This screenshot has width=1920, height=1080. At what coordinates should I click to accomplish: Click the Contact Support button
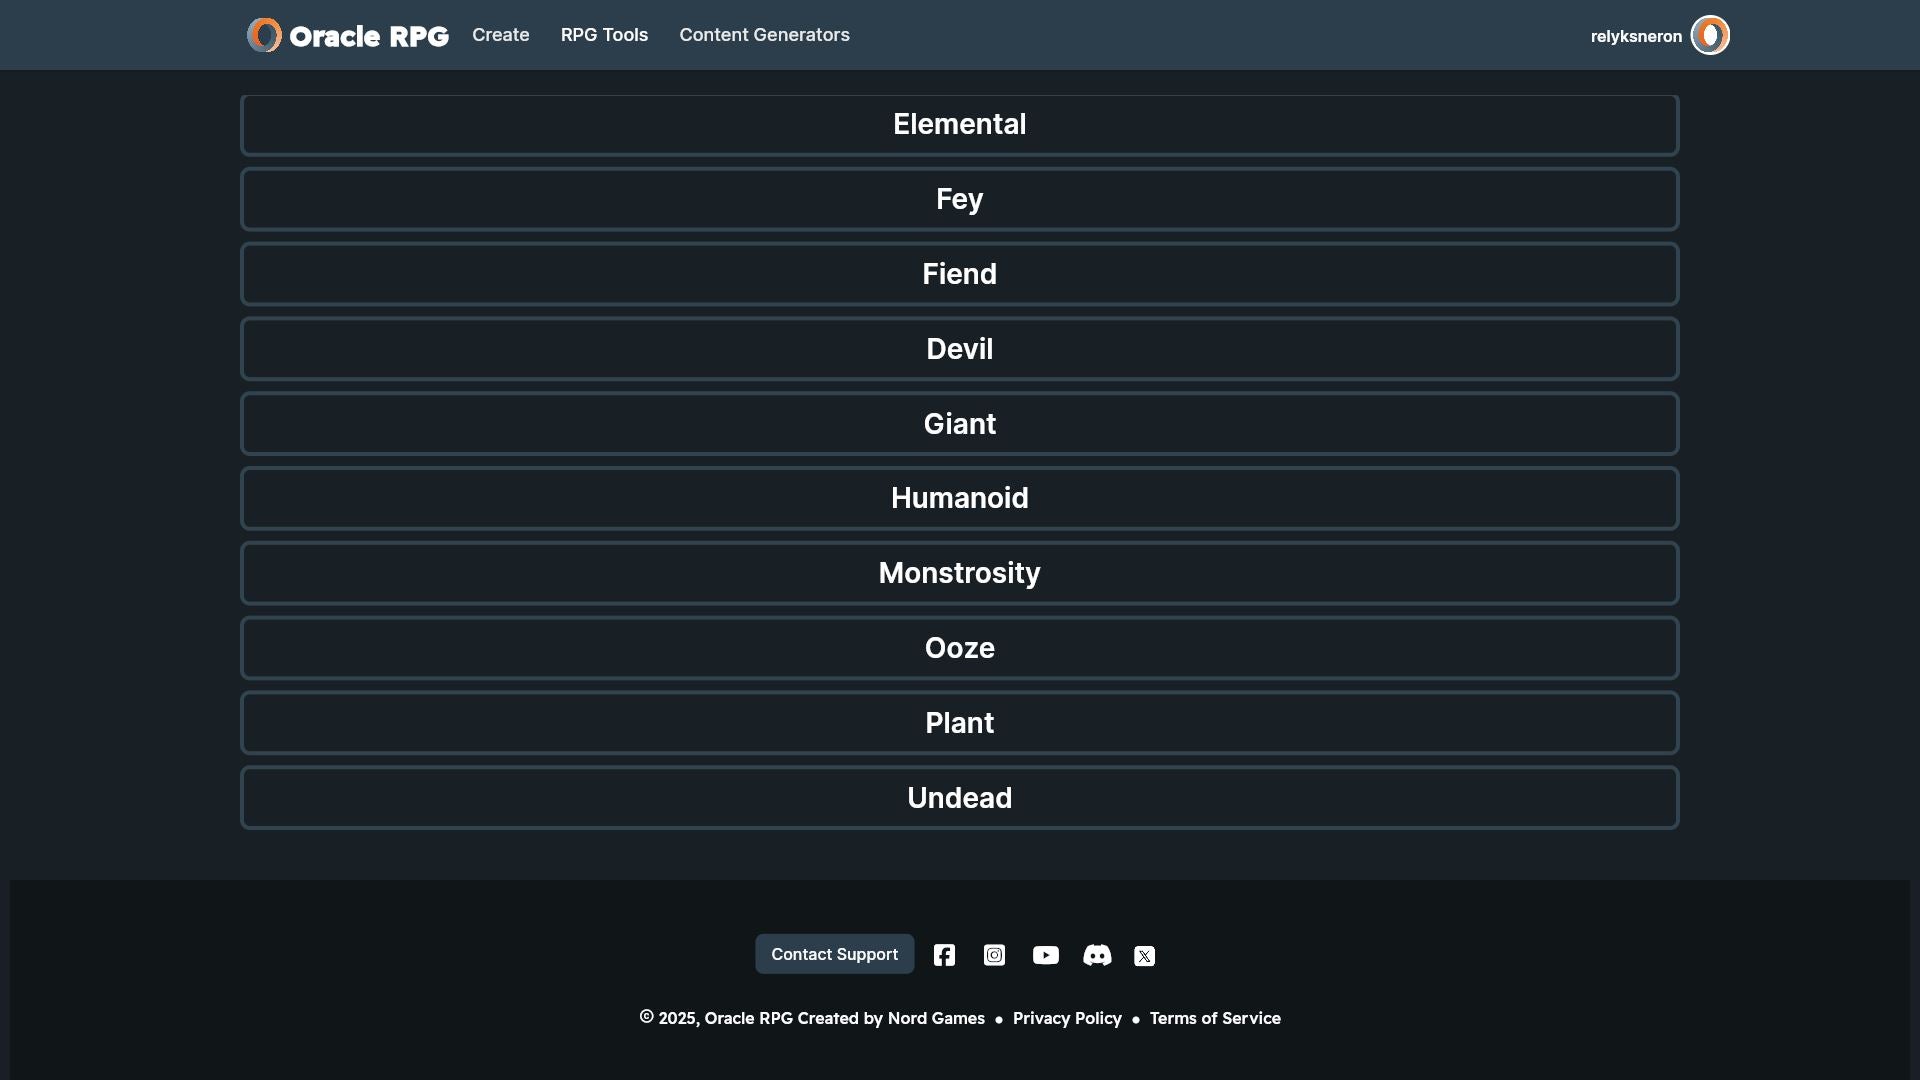click(834, 954)
